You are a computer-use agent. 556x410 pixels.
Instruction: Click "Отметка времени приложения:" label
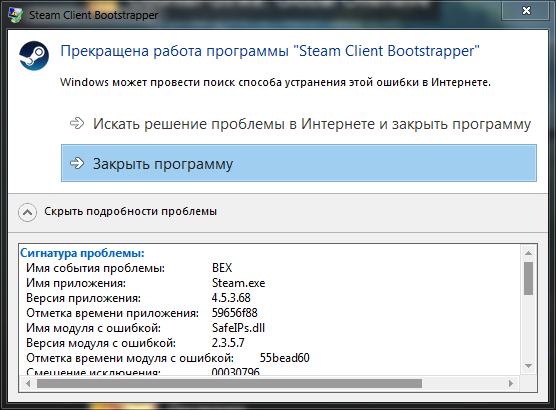tap(112, 313)
